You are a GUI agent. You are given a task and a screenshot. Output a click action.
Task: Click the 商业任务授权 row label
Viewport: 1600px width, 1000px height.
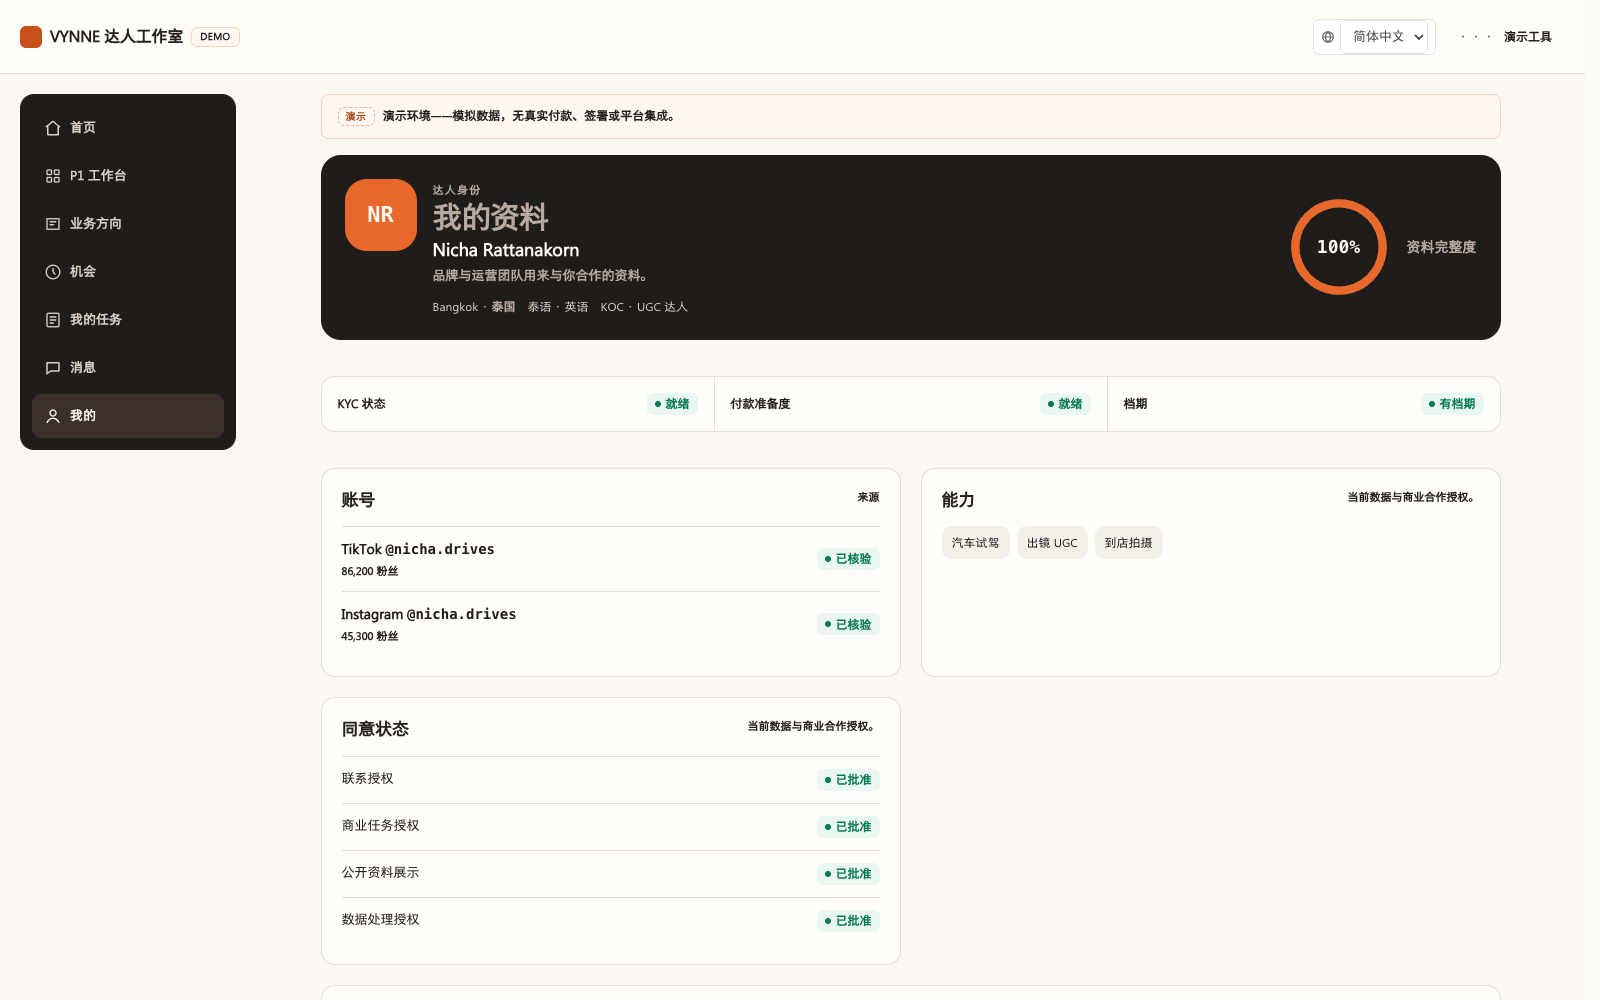(380, 826)
